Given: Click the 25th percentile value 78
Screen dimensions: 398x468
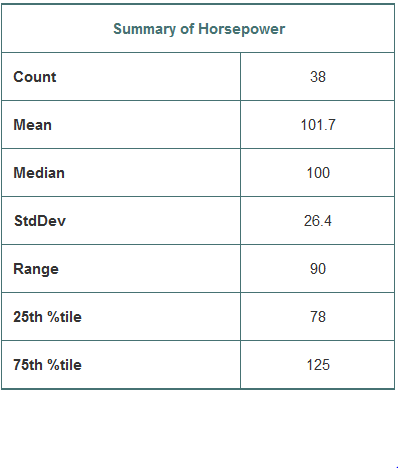Looking at the screenshot, I should [x=318, y=317].
